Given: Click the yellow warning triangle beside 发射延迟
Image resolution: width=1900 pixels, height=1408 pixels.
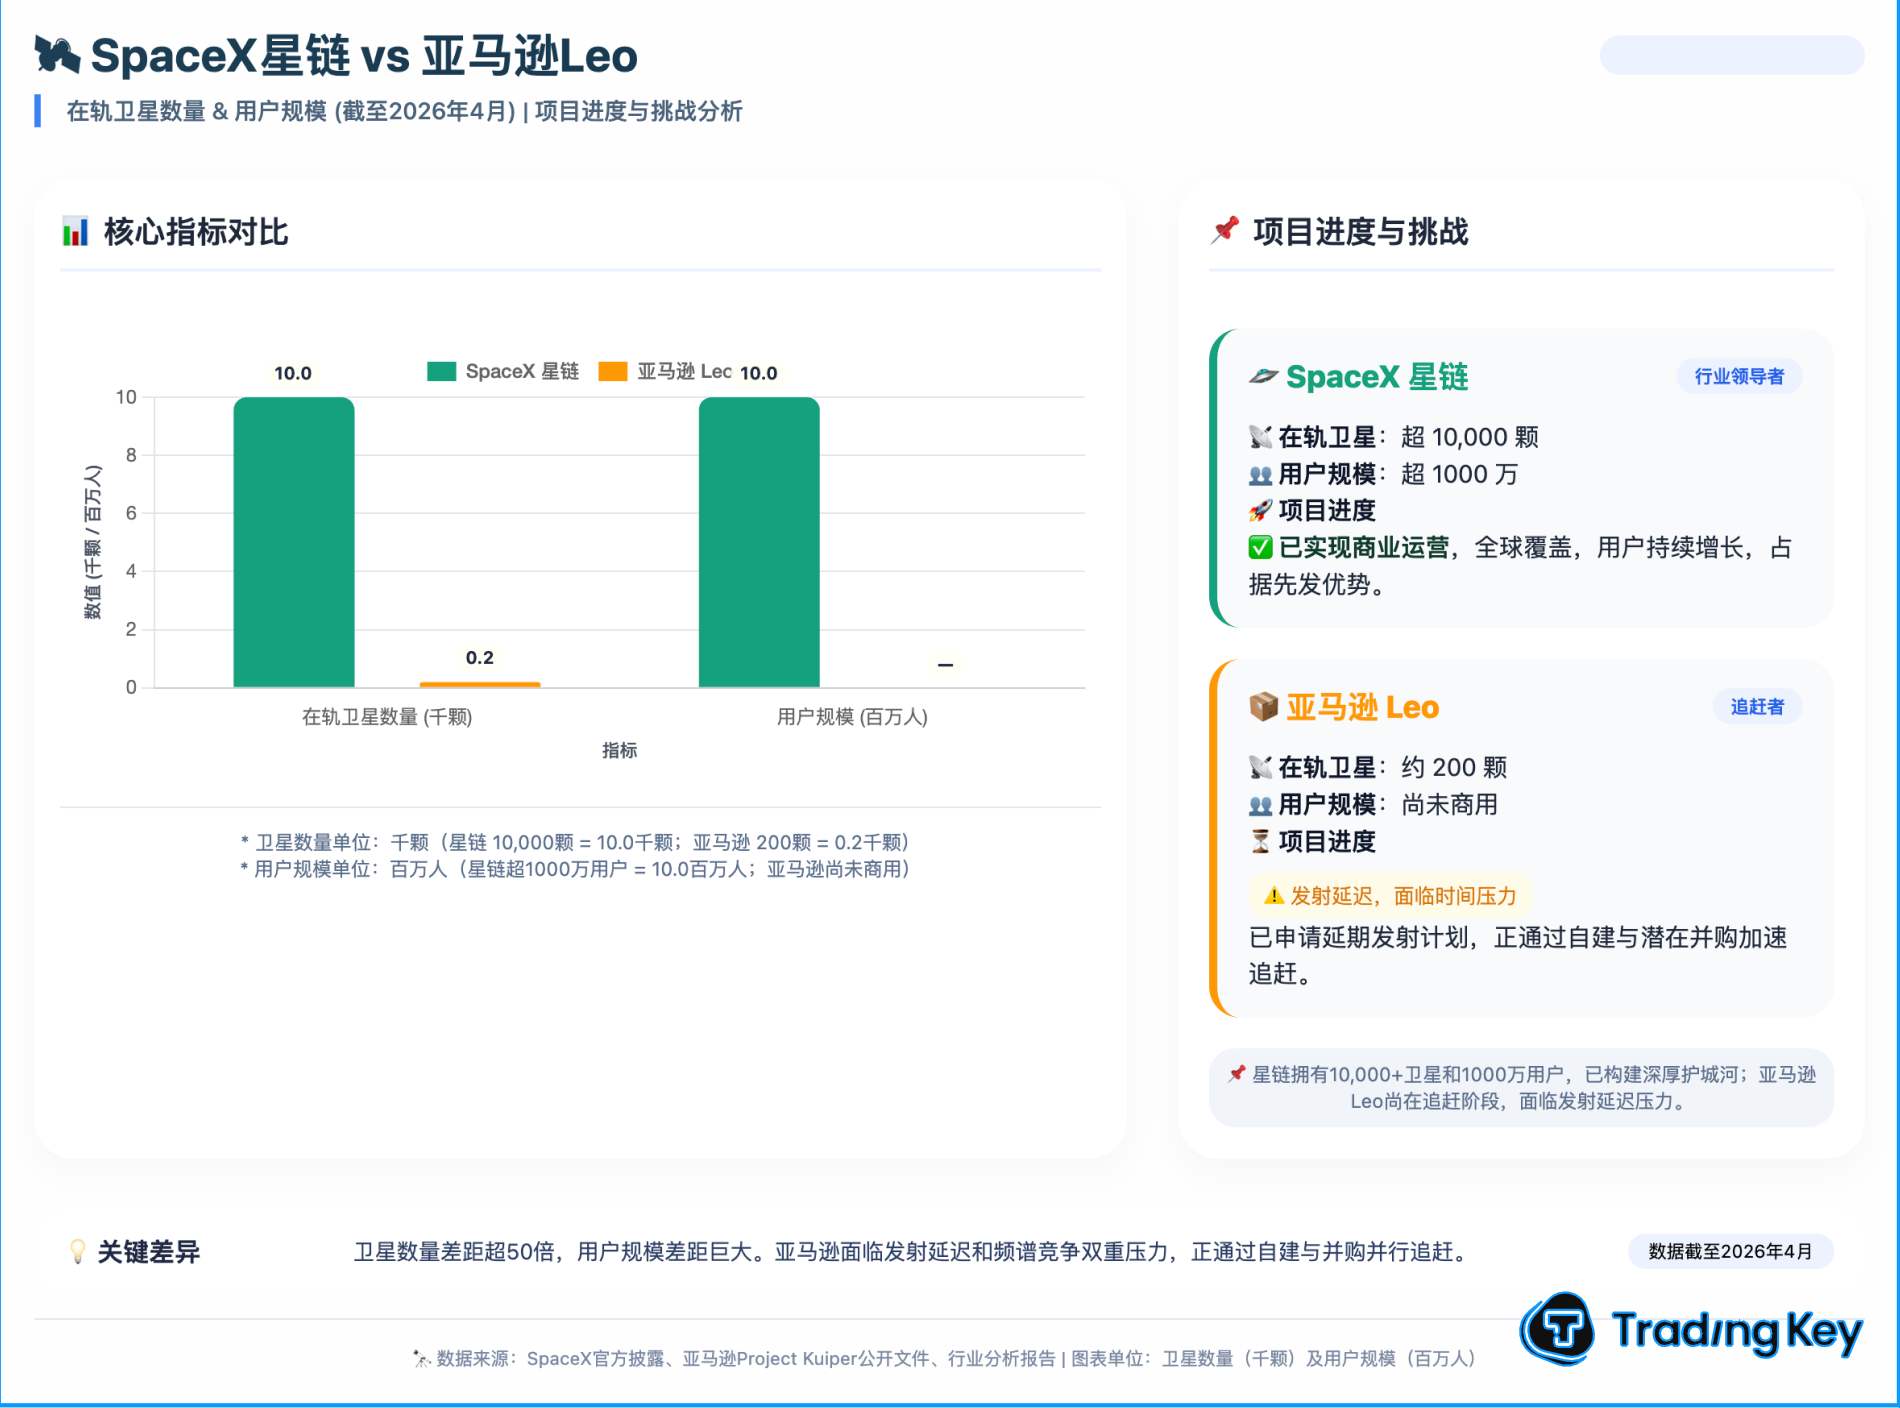Looking at the screenshot, I should click(1273, 896).
